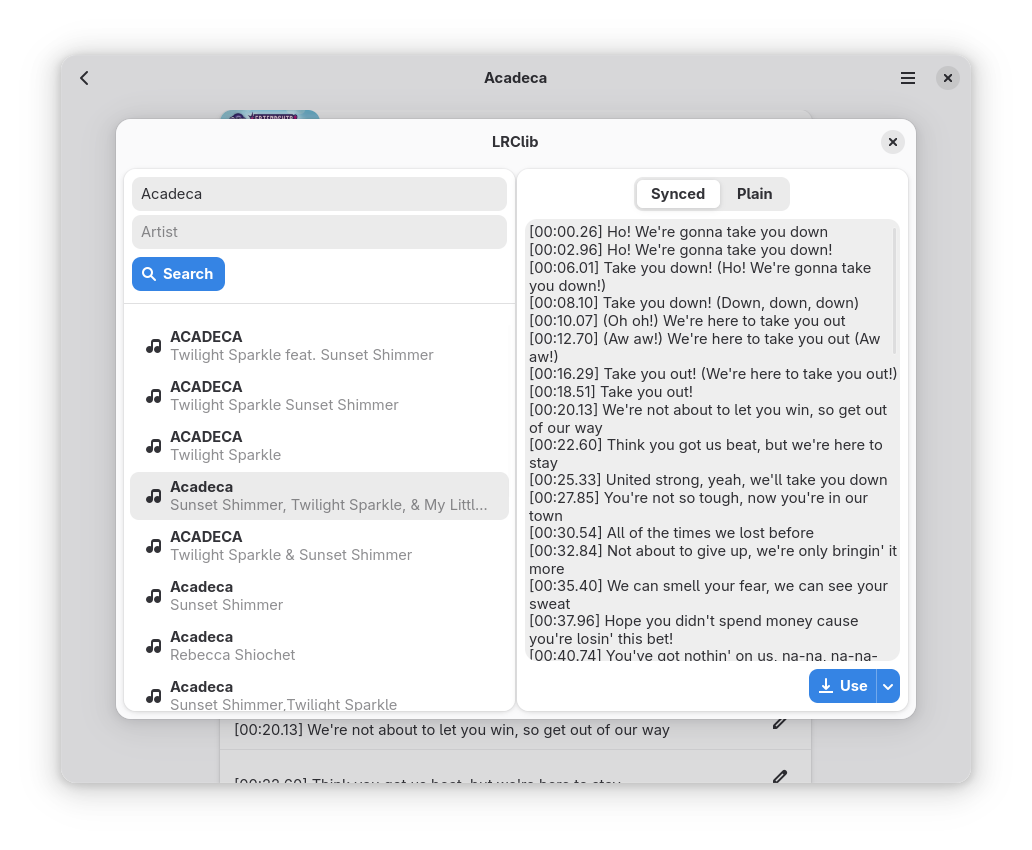Close the LRClib dialog
This screenshot has height=850, width=1032.
pyautogui.click(x=892, y=142)
